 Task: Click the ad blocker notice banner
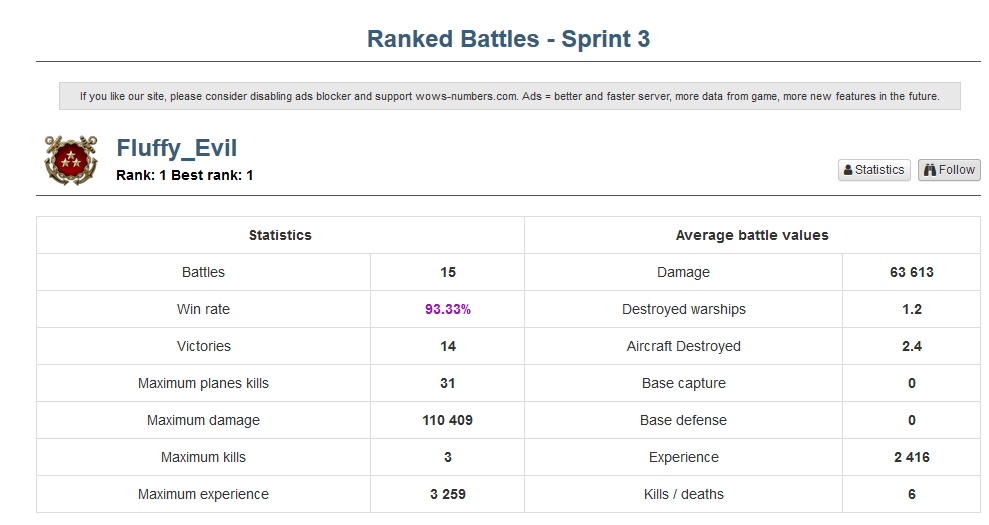(509, 97)
